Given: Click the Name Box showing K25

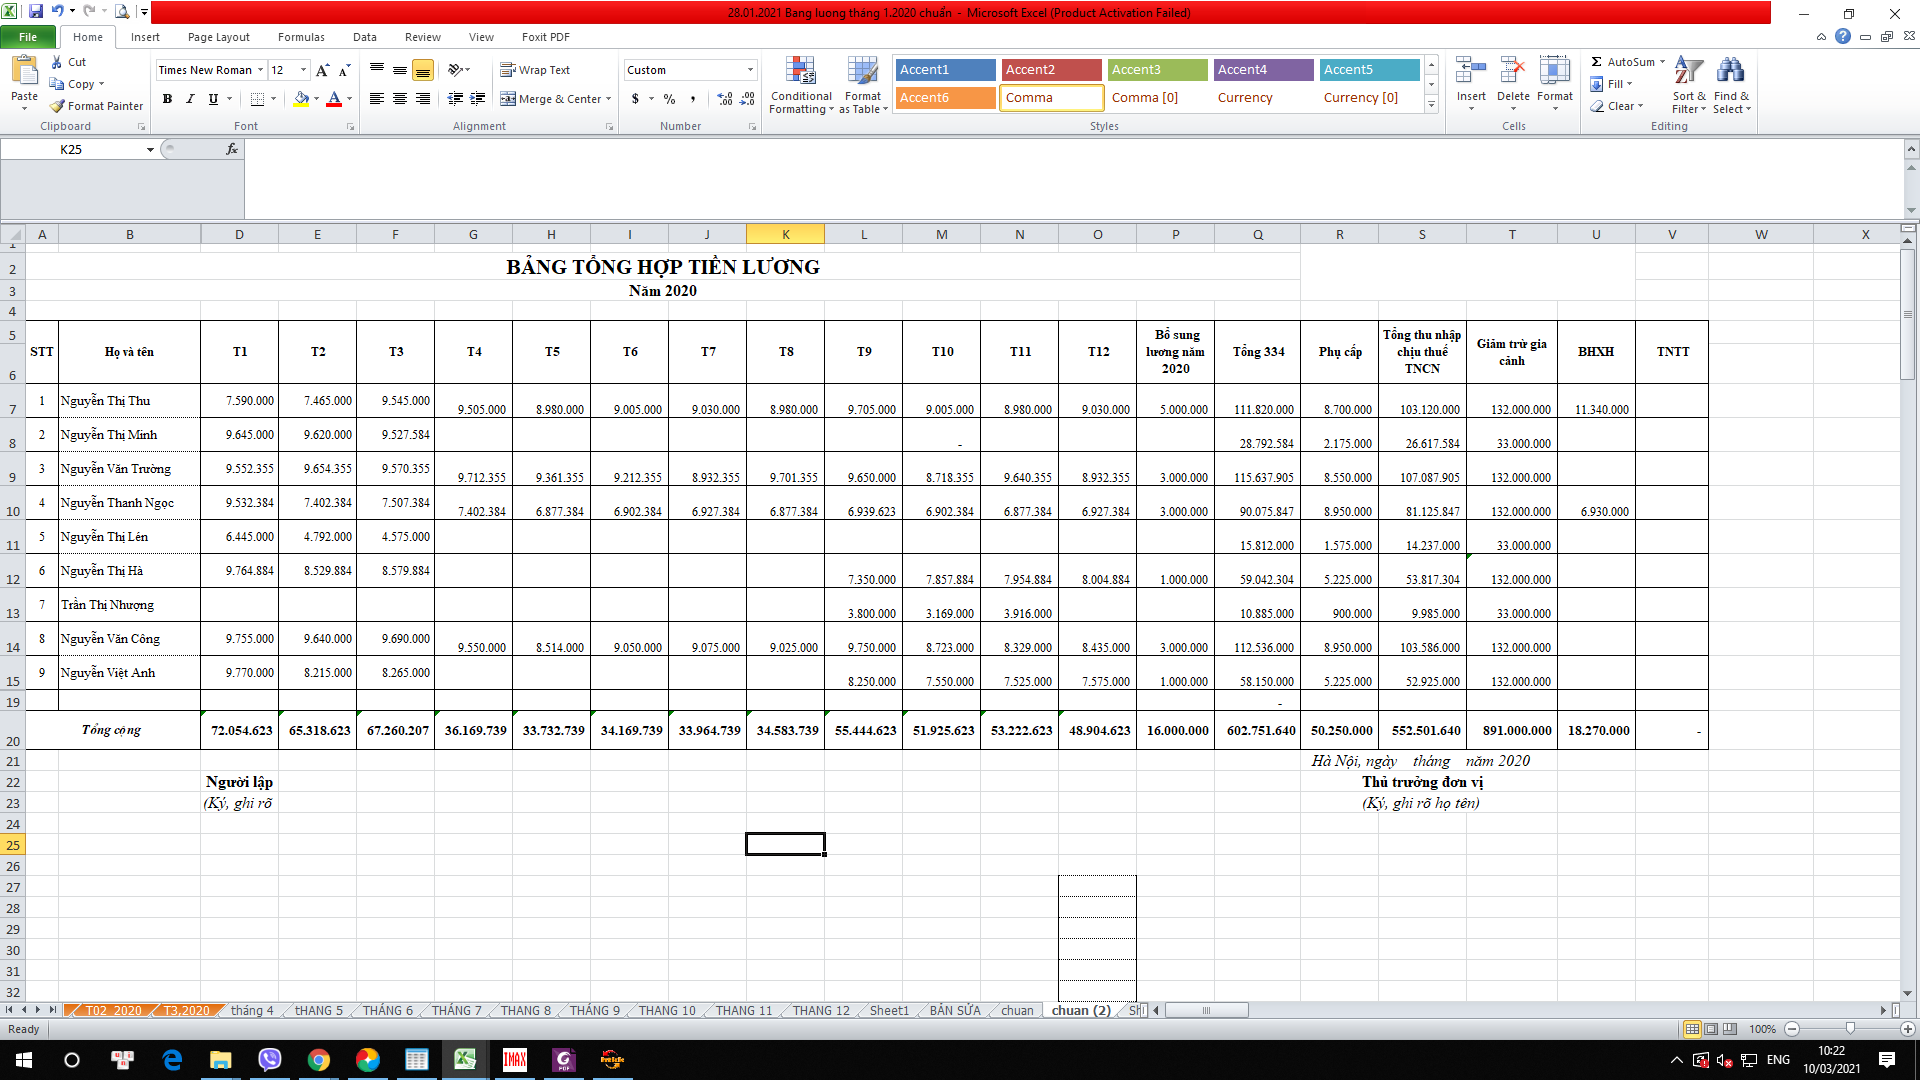Looking at the screenshot, I should point(72,149).
